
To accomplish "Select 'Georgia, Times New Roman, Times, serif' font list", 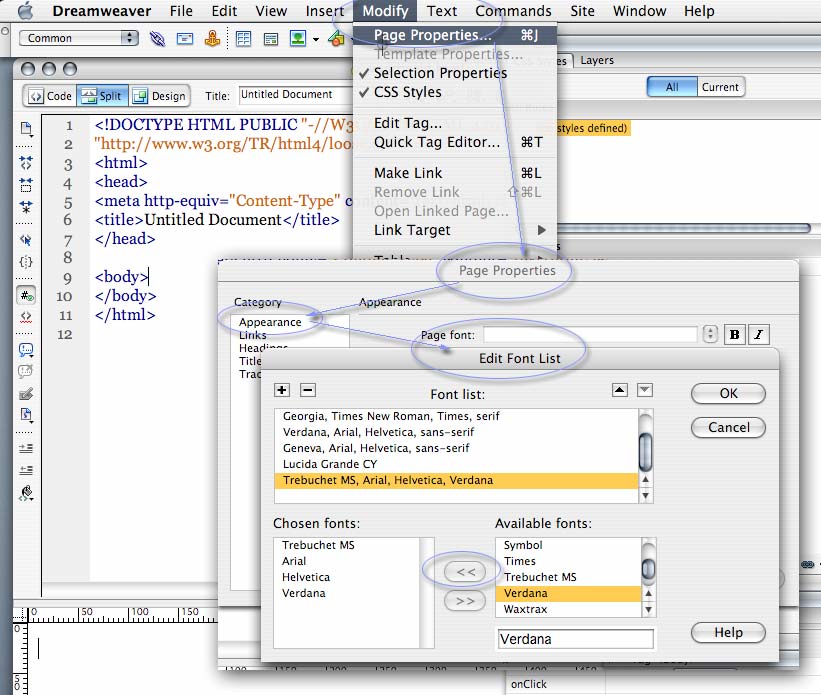I will 456,416.
